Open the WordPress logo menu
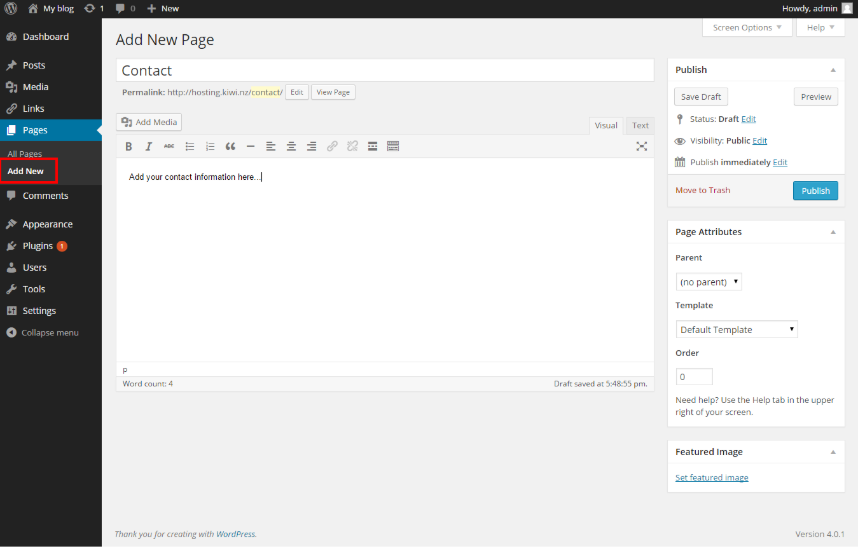 (11, 8)
